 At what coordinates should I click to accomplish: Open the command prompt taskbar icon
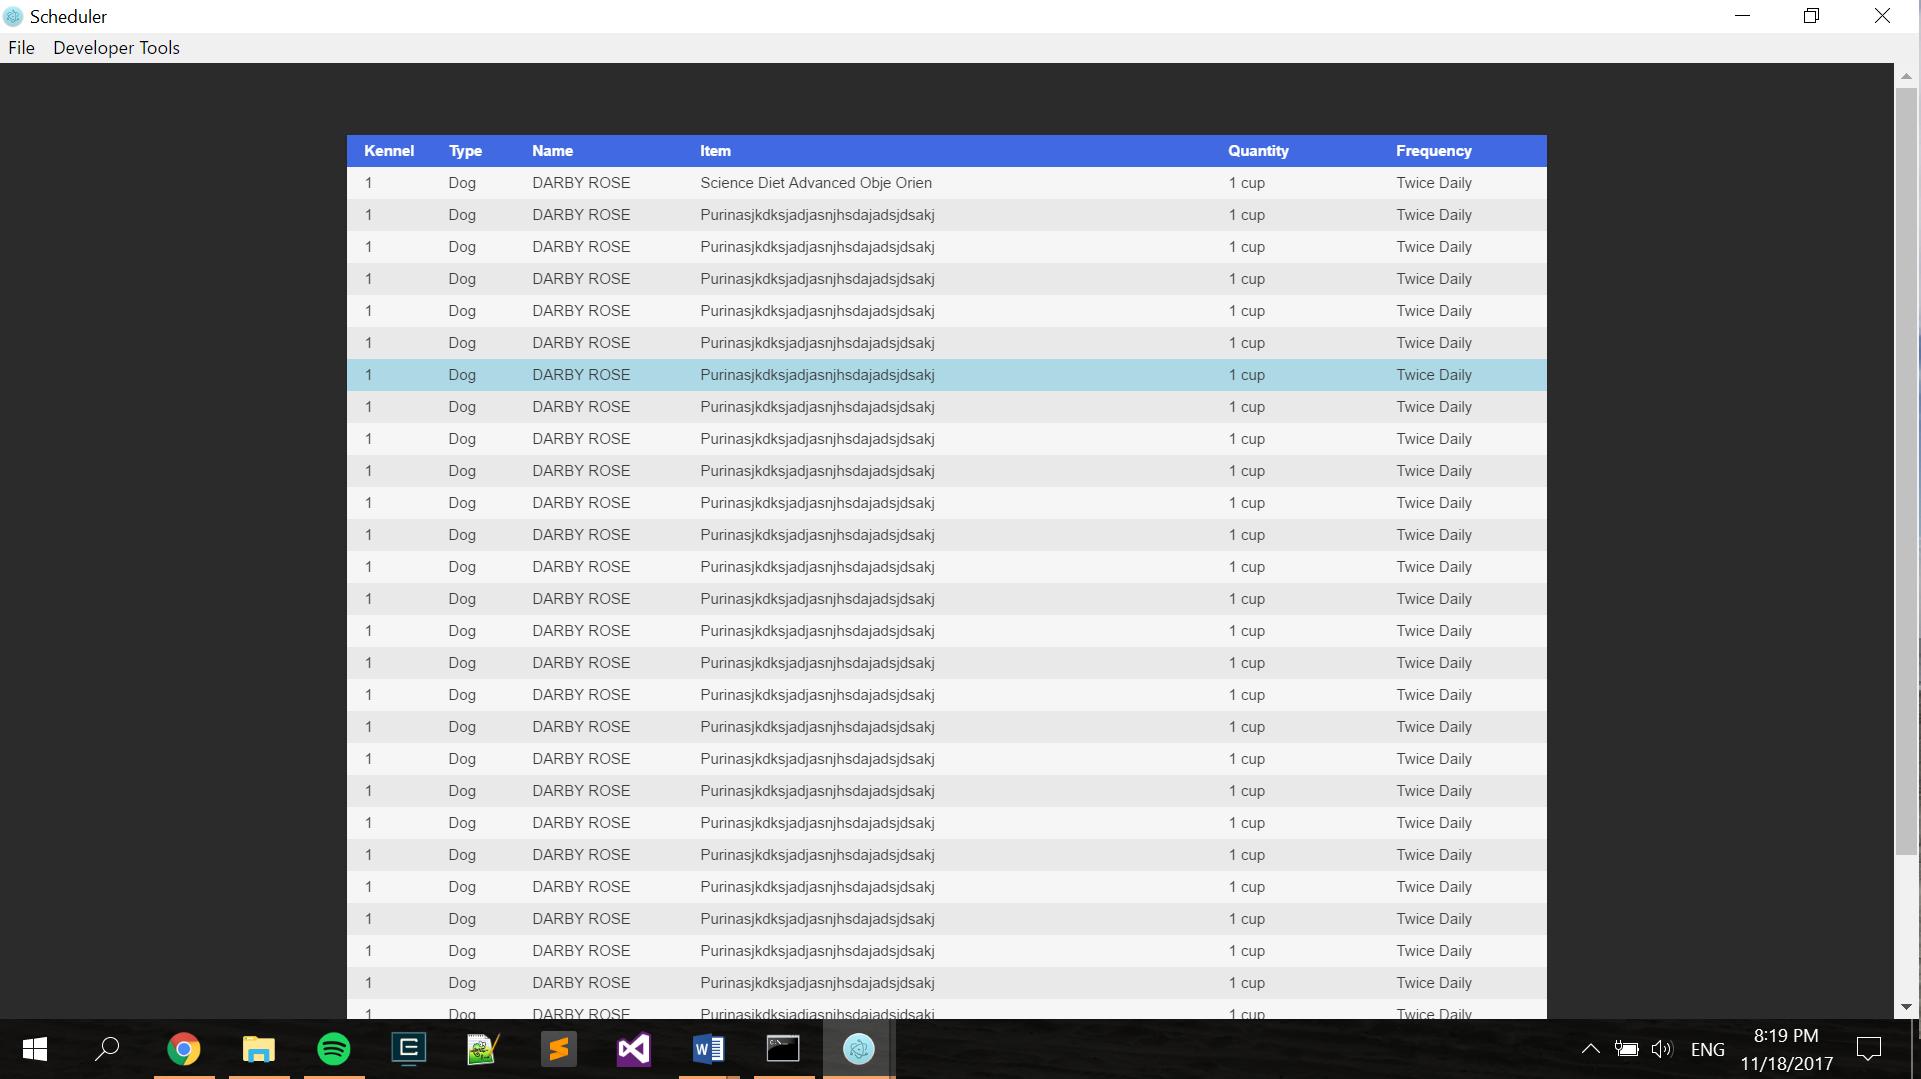pyautogui.click(x=784, y=1049)
